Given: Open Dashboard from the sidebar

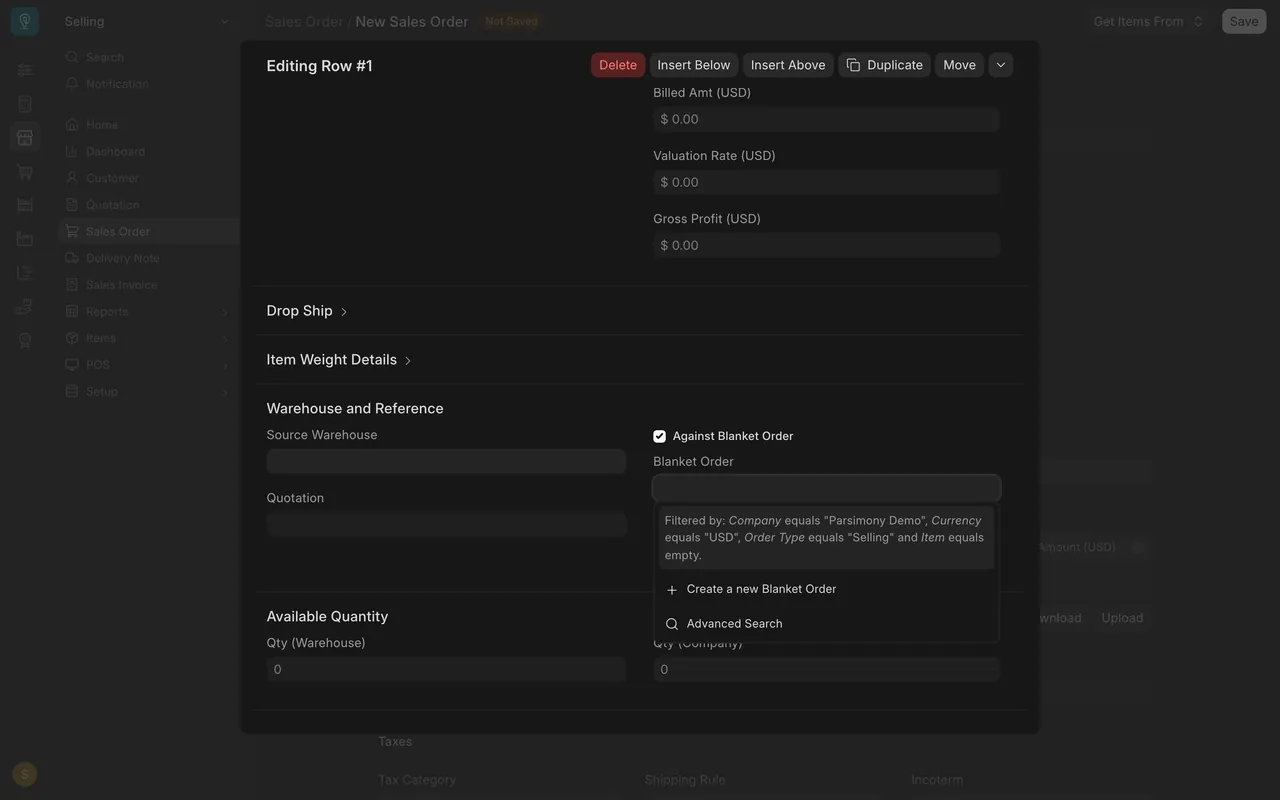Looking at the screenshot, I should tap(148, 152).
